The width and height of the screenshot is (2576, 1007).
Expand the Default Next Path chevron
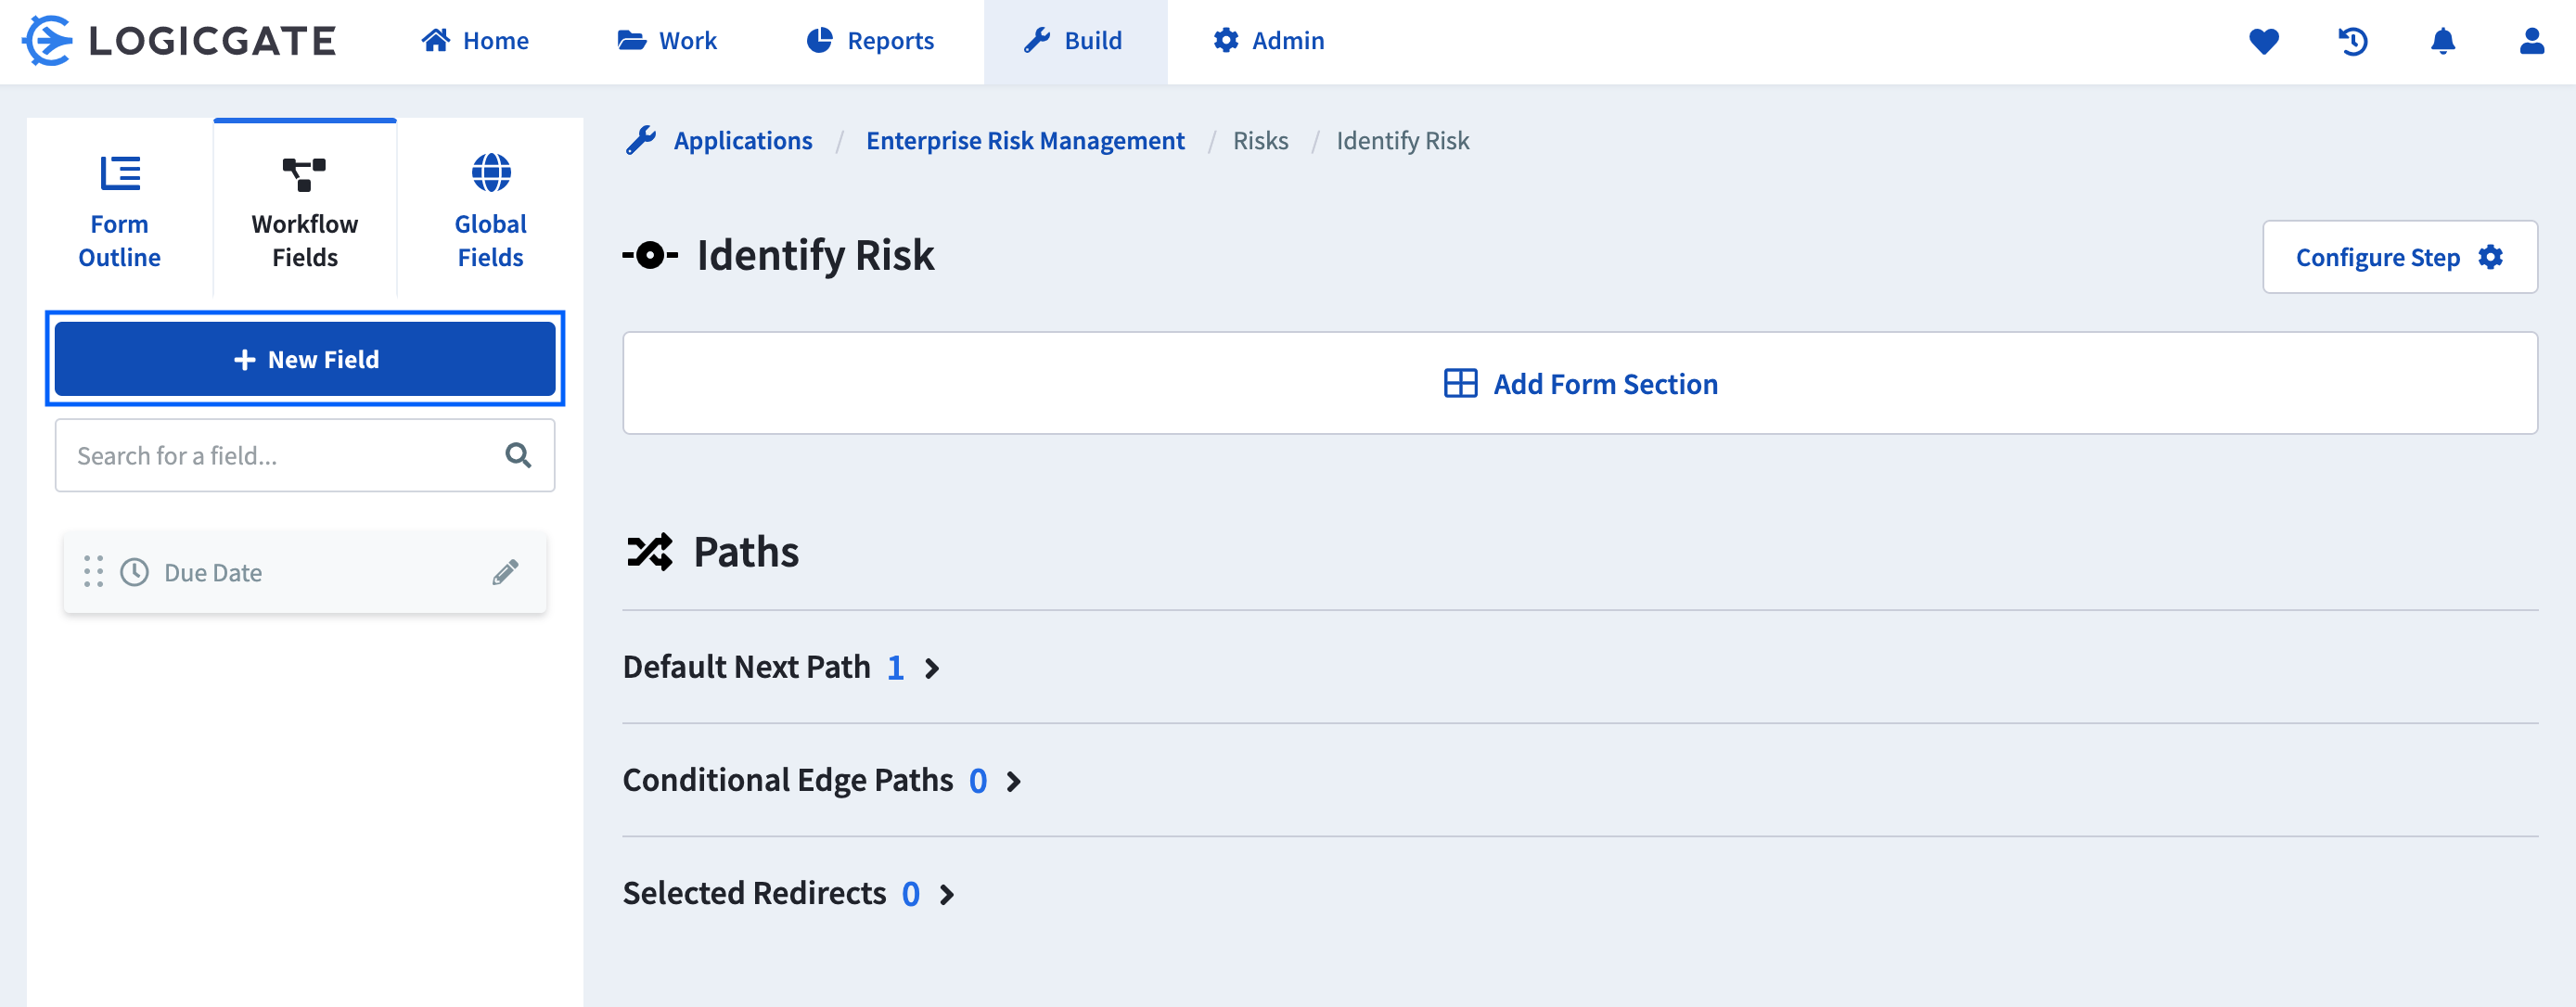click(932, 668)
